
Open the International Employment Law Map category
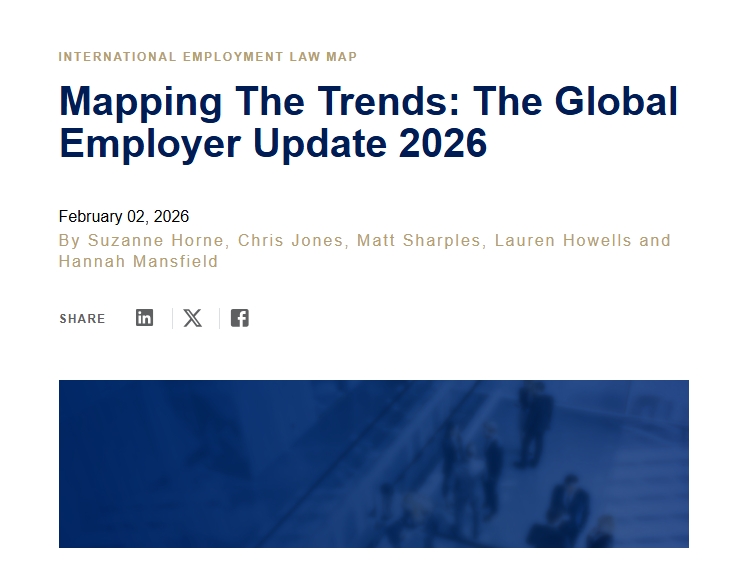pos(207,57)
